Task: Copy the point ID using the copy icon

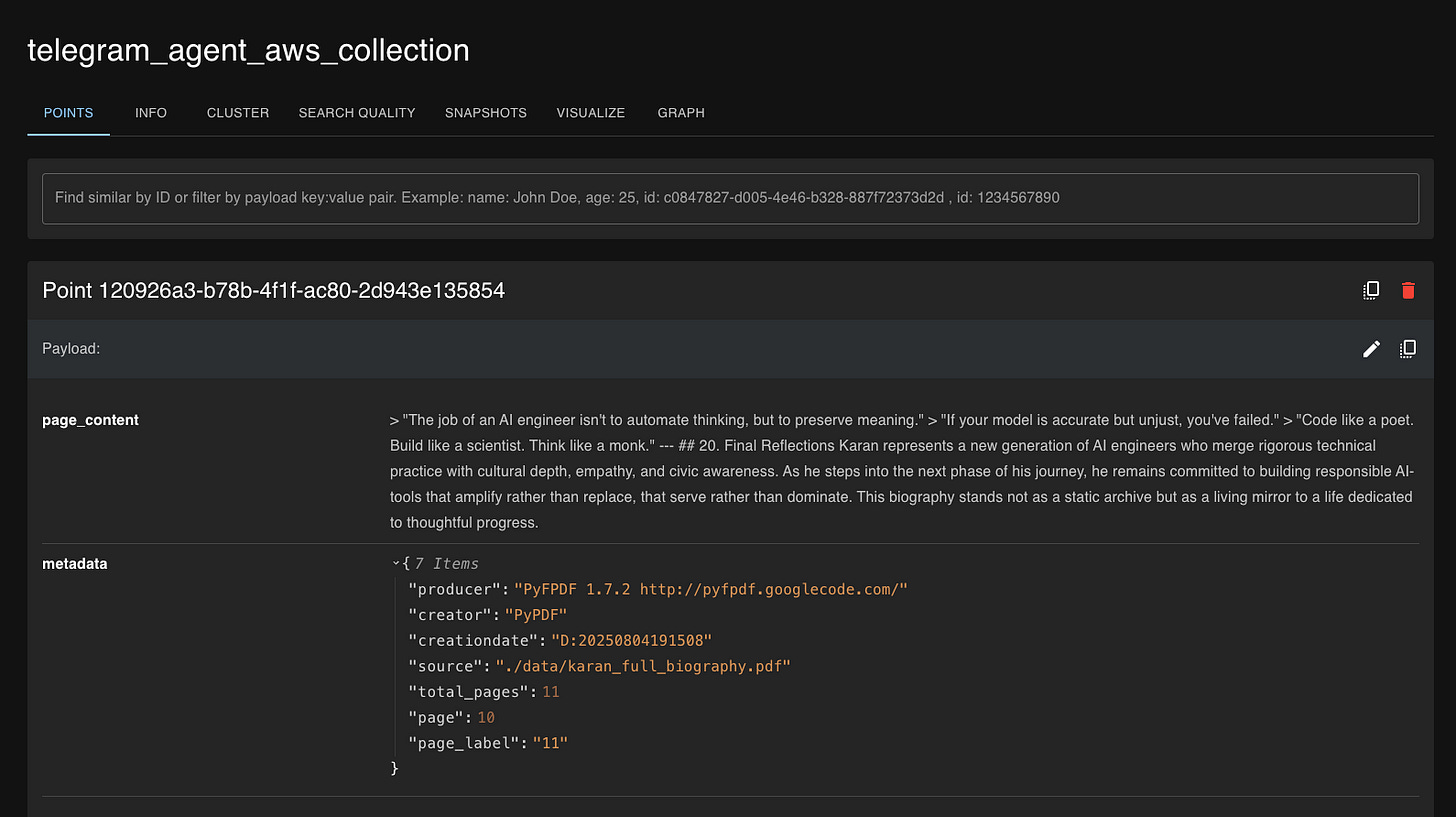Action: point(1371,290)
